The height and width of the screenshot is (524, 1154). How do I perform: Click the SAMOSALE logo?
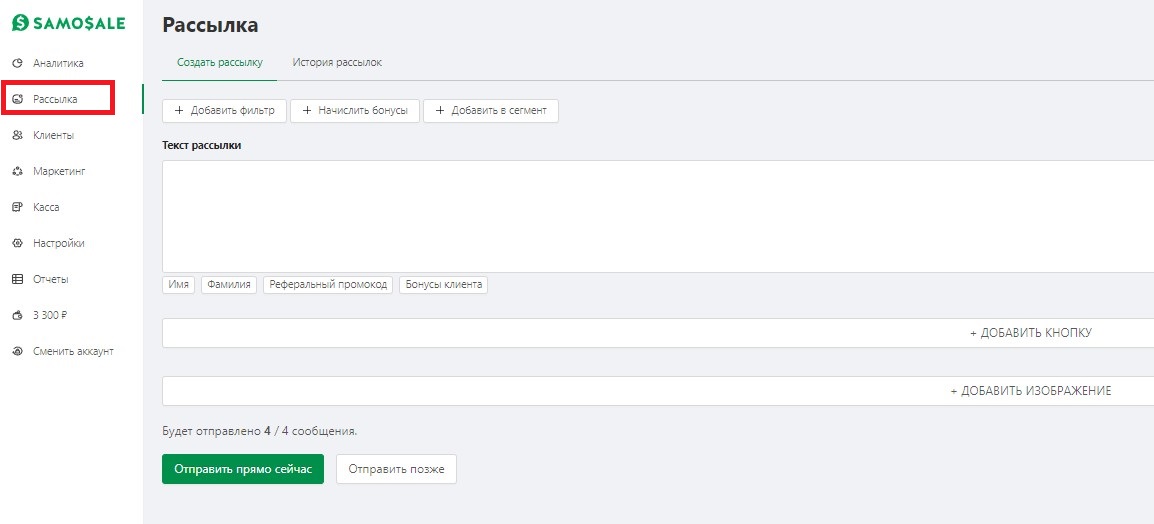point(69,24)
